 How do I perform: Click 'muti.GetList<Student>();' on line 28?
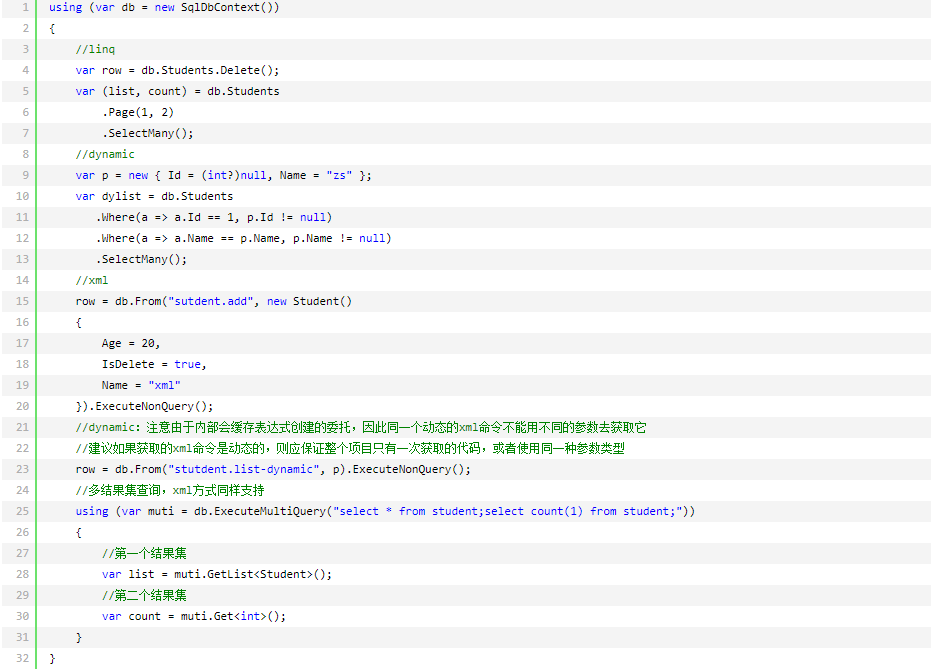pos(253,574)
